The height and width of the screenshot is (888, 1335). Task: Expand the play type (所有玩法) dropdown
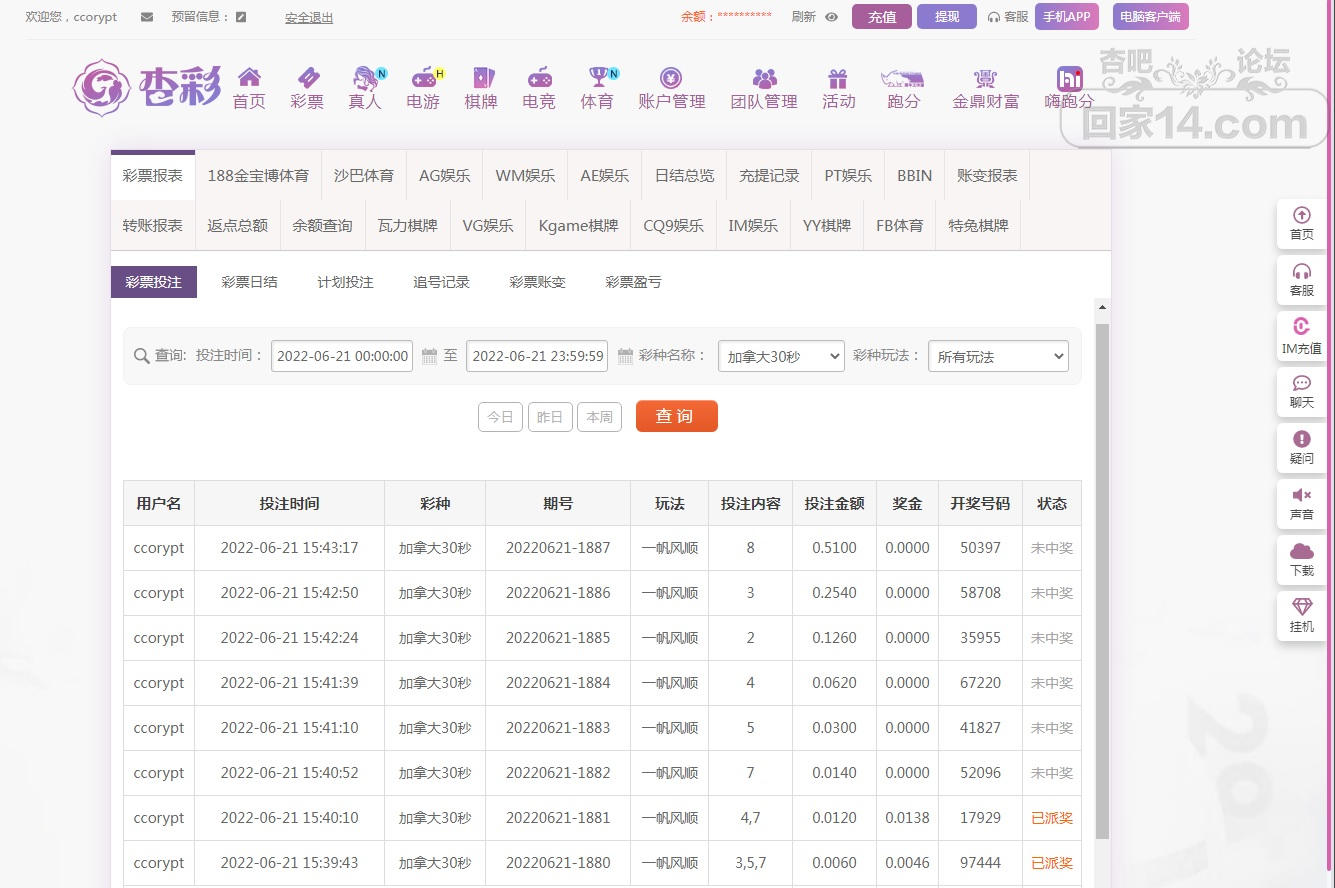pyautogui.click(x=997, y=356)
